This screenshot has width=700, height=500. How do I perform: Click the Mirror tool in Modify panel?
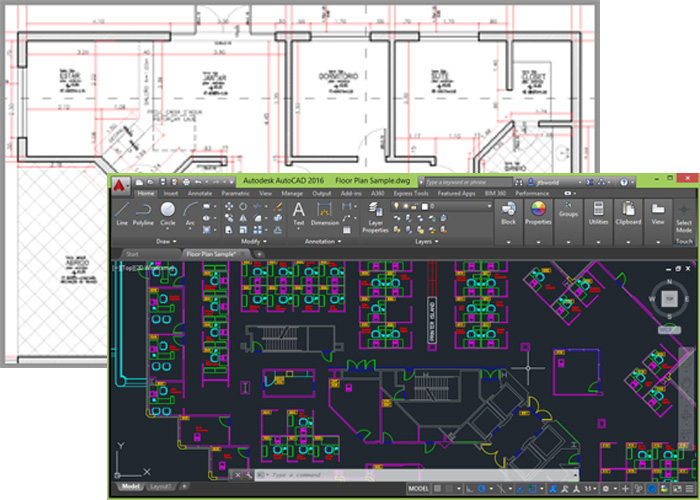point(243,218)
